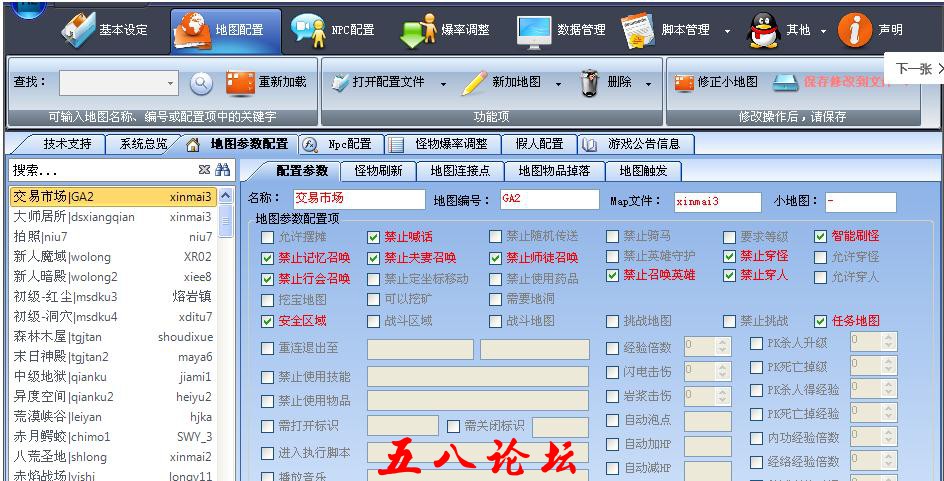Select 新人魔域 in the map list
The width and height of the screenshot is (944, 481).
(113, 257)
